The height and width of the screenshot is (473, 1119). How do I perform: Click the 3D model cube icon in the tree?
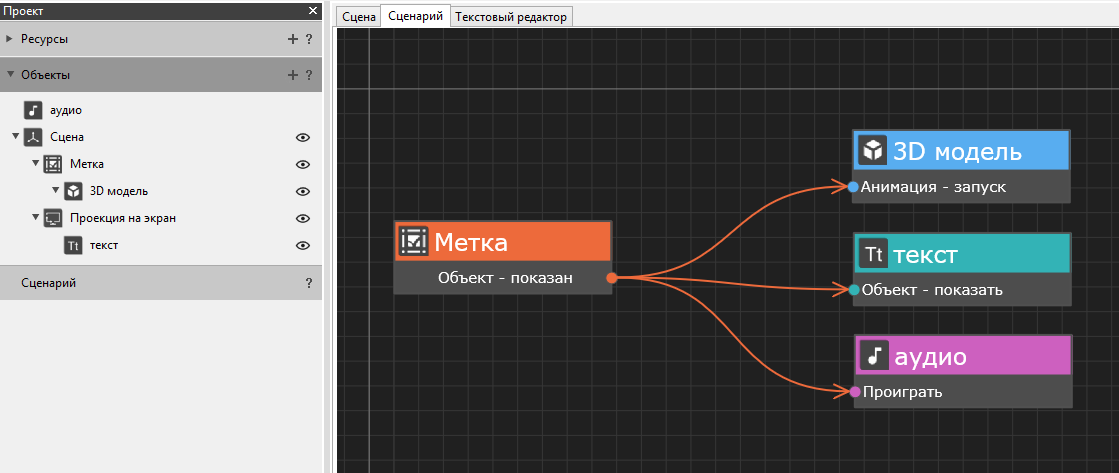[73, 191]
